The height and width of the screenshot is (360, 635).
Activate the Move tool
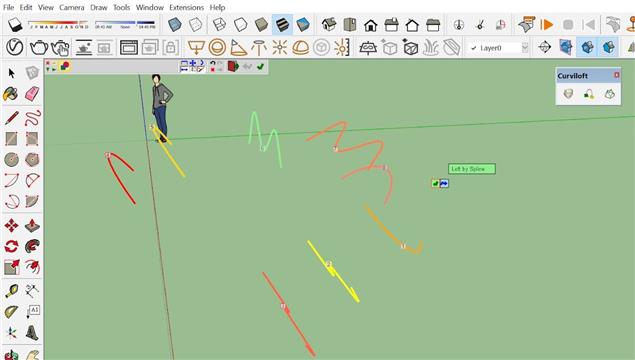point(11,226)
